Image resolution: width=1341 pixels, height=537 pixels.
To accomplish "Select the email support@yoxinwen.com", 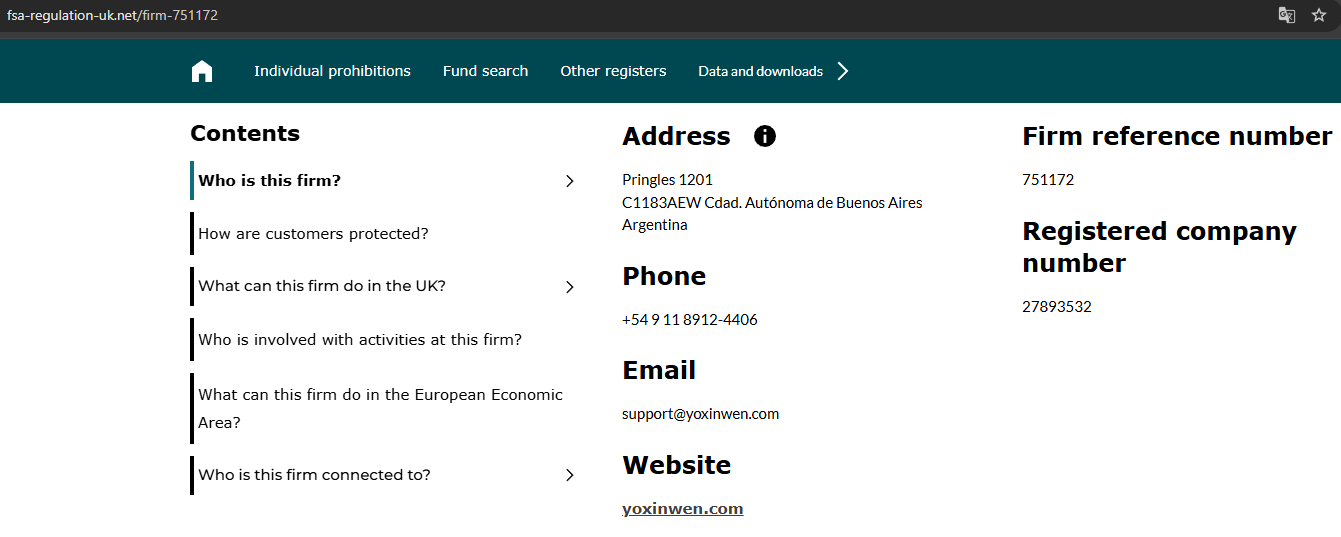I will pyautogui.click(x=700, y=414).
